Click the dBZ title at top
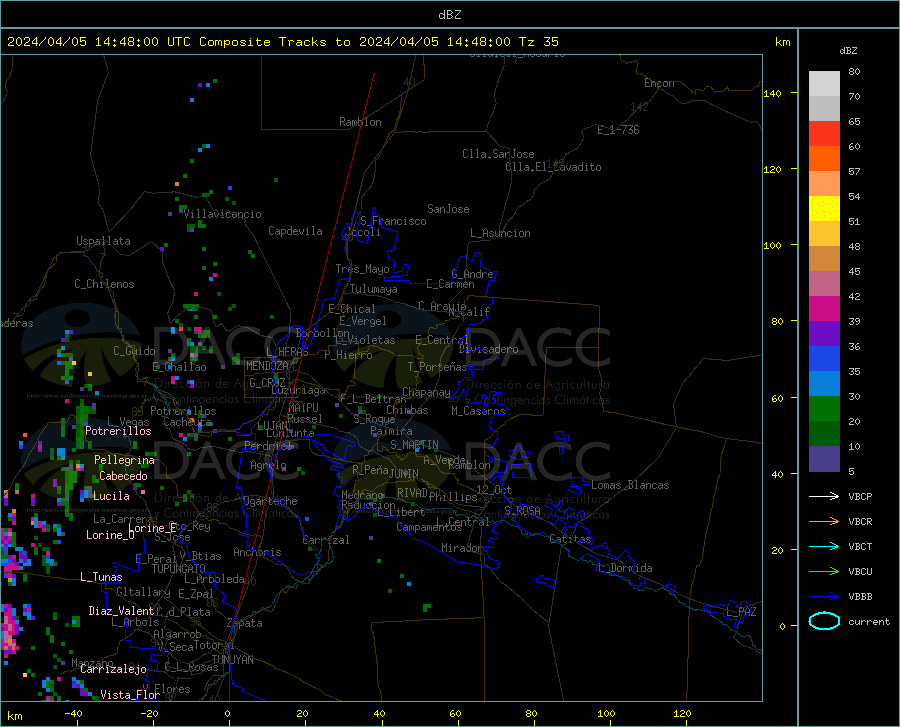 click(450, 15)
